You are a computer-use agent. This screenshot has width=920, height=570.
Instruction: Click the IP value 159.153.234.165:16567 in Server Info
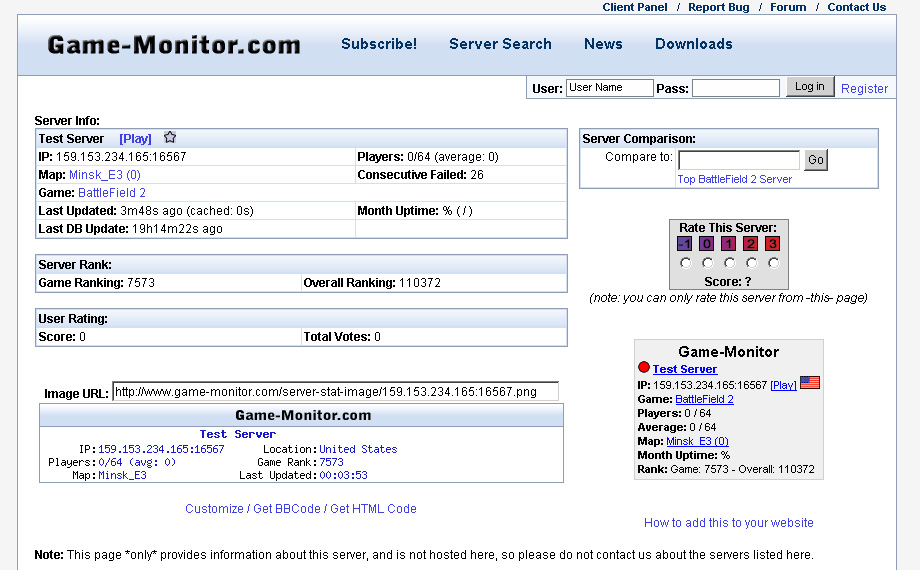(121, 157)
